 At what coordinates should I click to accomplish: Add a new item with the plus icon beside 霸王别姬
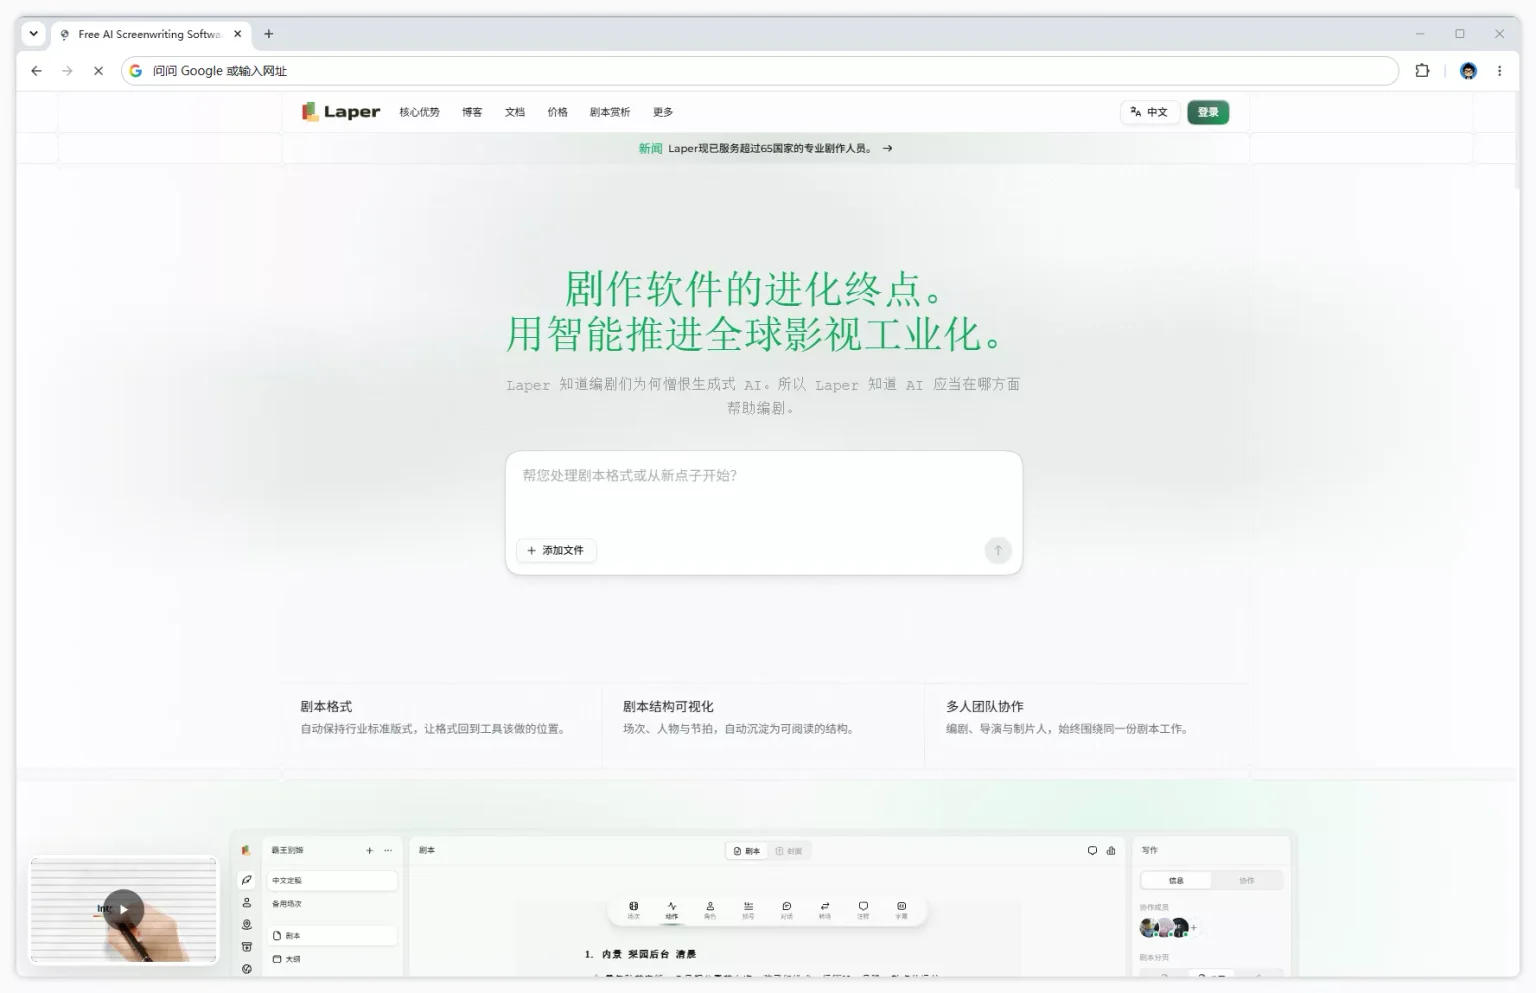coord(369,851)
